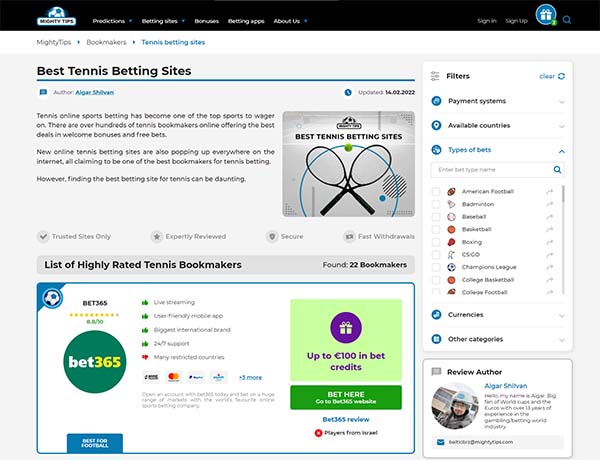This screenshot has height=460, width=600.
Task: Check the Baseball checkbox
Action: click(x=436, y=217)
